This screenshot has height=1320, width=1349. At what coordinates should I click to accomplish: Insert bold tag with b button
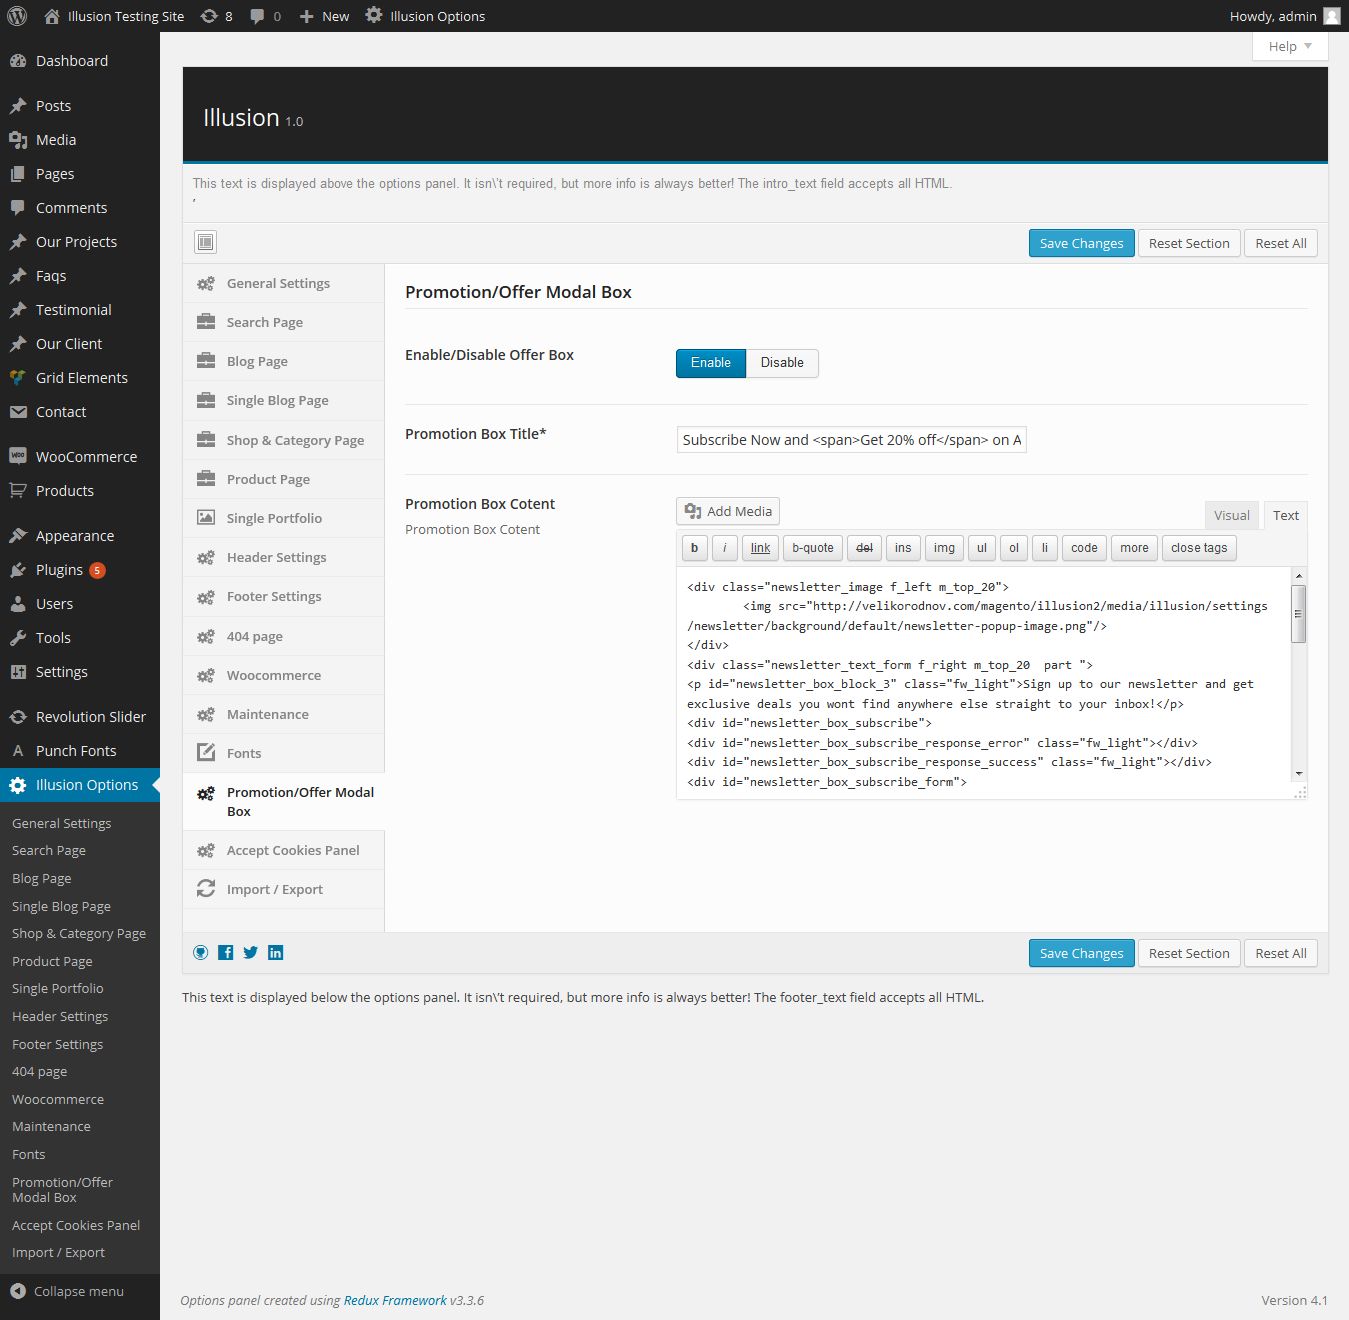[694, 548]
